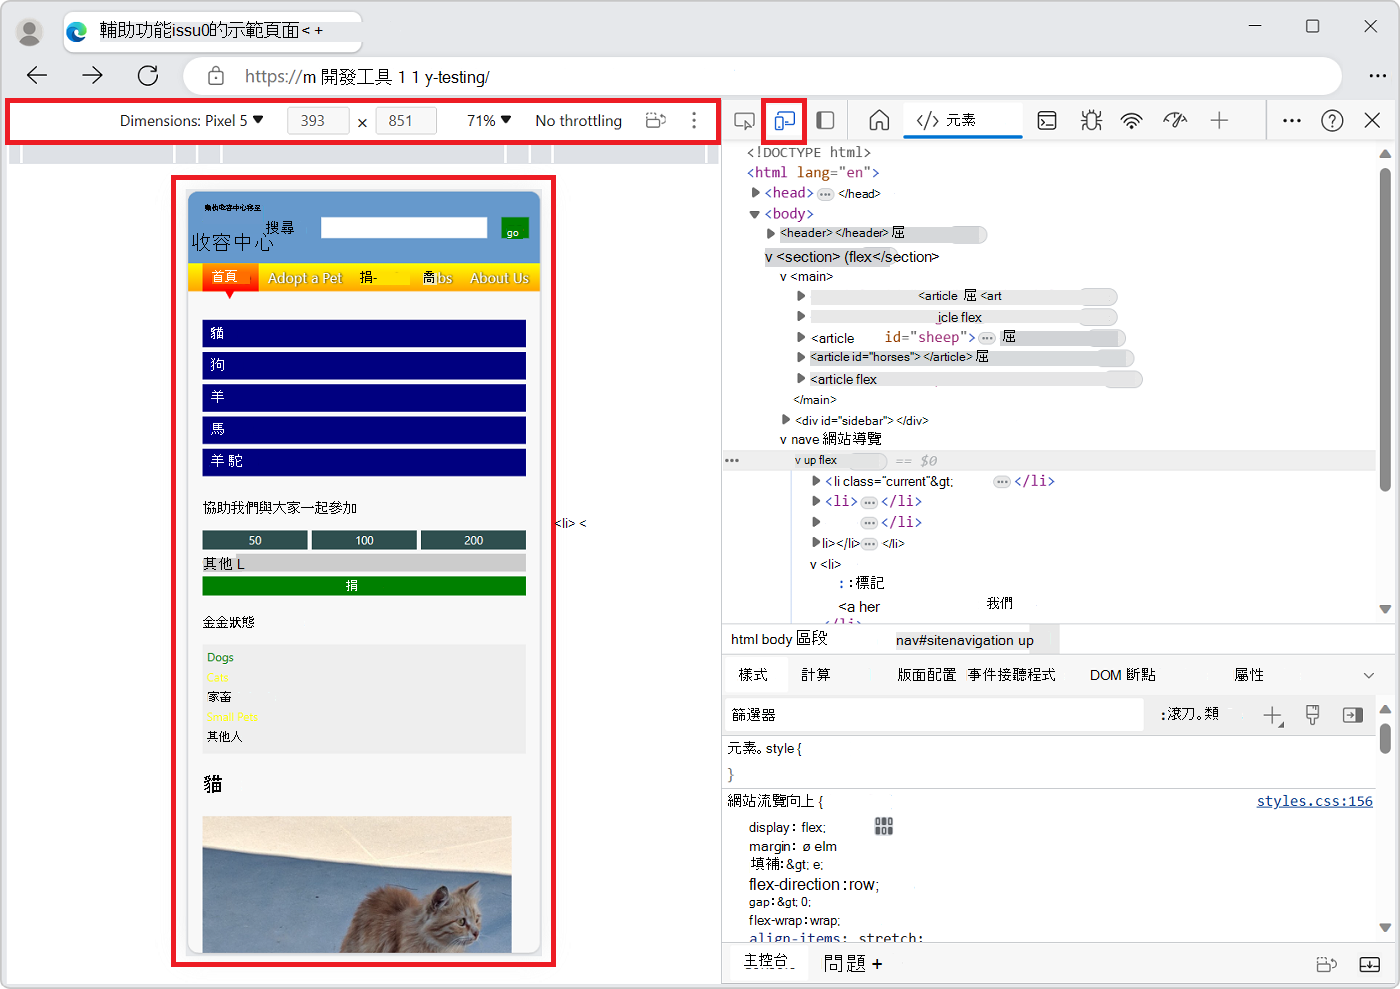Viewport: 1400px width, 989px height.
Task: Toggle the activity bar panel icon
Action: point(825,120)
